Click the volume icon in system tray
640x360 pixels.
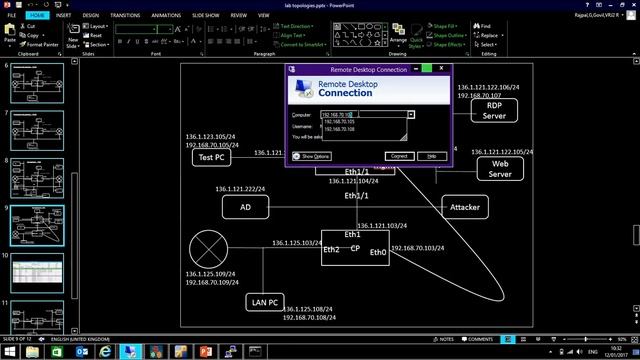click(x=579, y=352)
